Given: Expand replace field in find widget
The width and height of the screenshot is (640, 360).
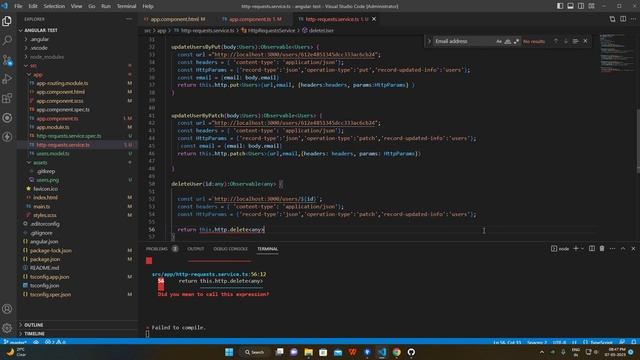Looking at the screenshot, I should coord(429,41).
